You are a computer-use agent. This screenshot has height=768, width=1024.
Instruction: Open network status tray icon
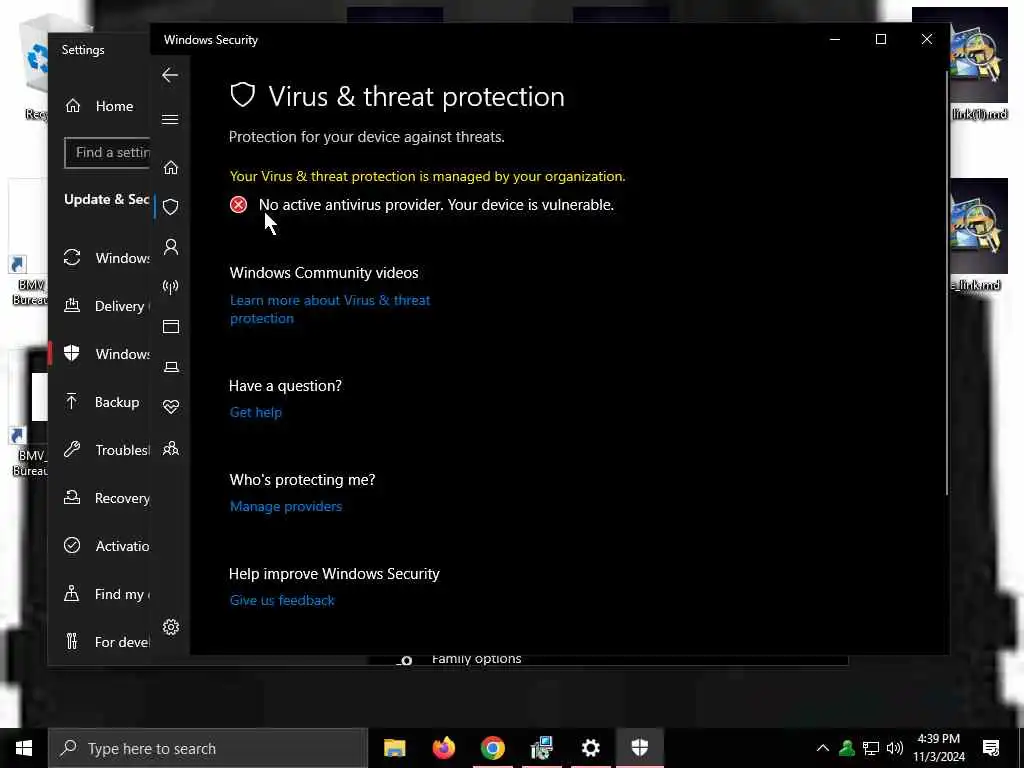click(x=871, y=748)
